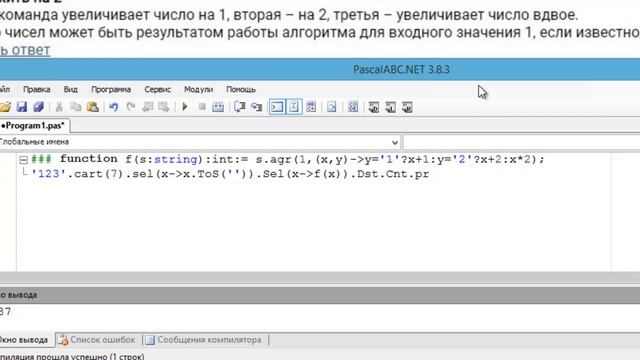Click the word function in code
Screen dimensions: 640x360
coord(89,159)
